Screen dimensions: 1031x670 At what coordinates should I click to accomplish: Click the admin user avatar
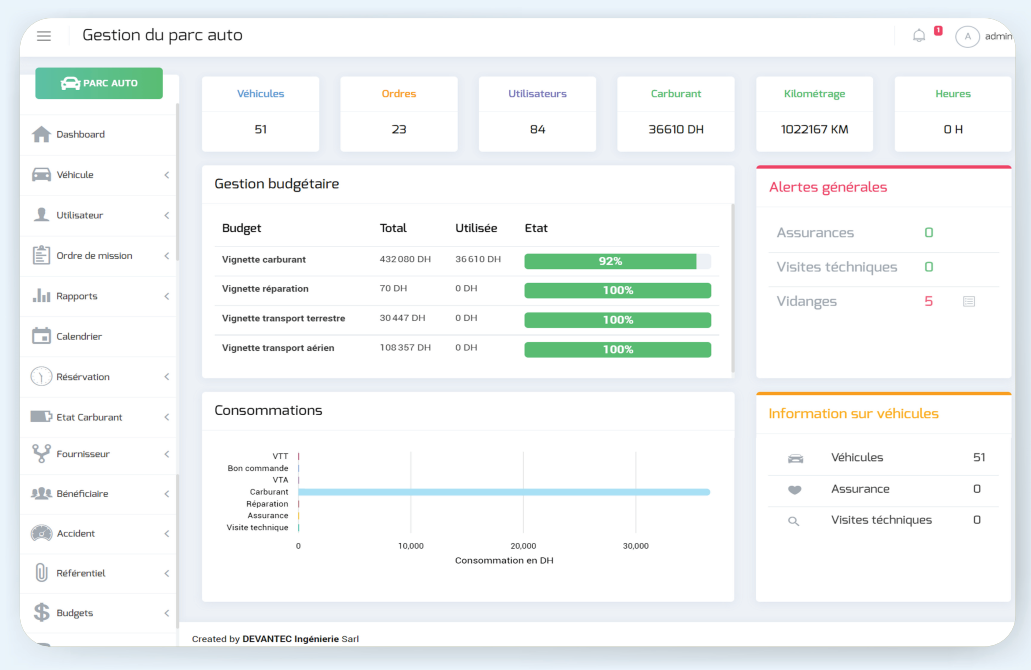(967, 37)
